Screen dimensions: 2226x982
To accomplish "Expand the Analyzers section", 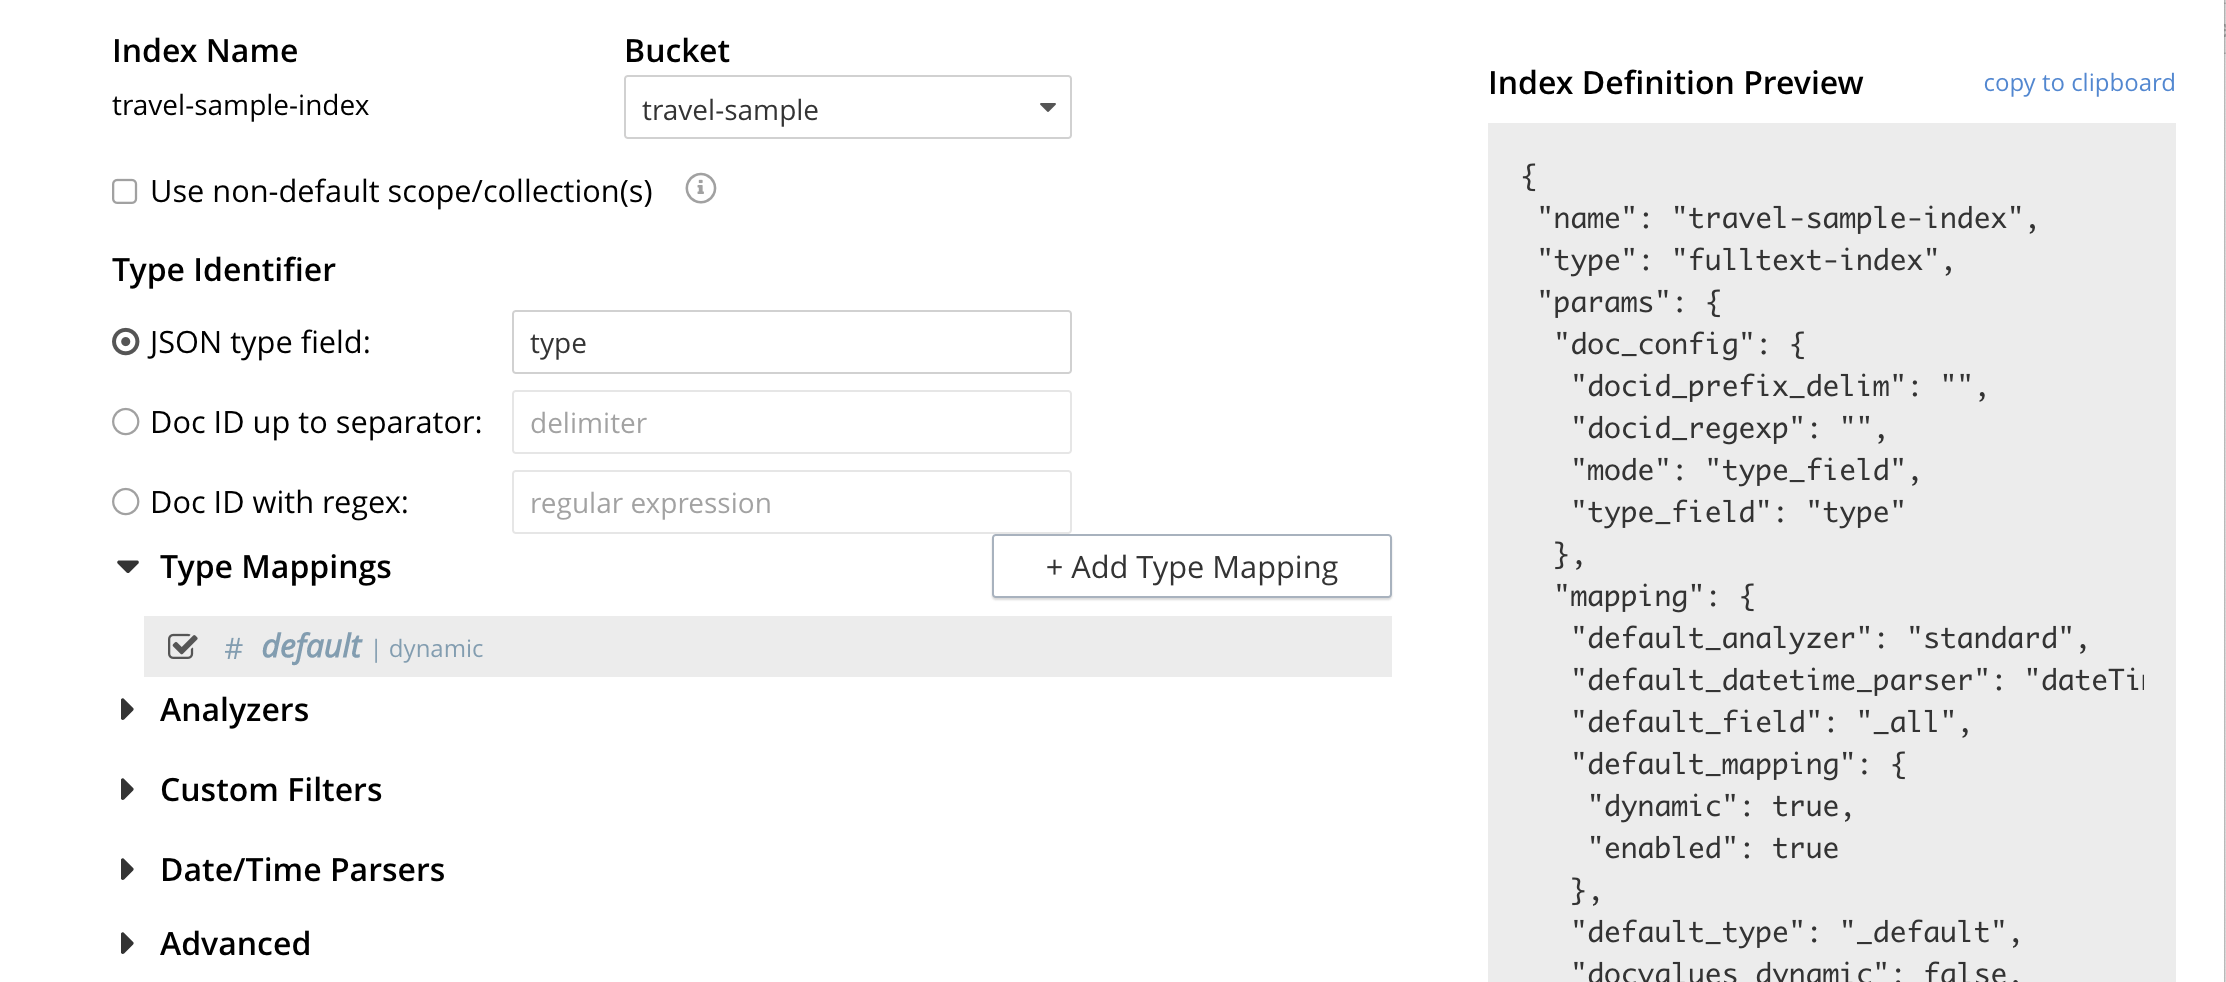I will tap(128, 710).
